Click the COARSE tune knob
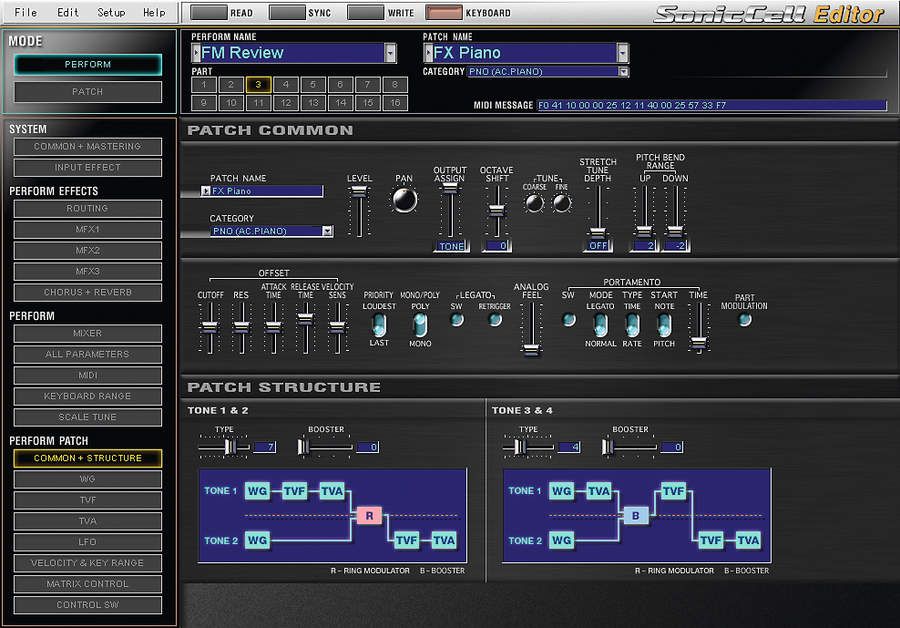 click(x=534, y=203)
